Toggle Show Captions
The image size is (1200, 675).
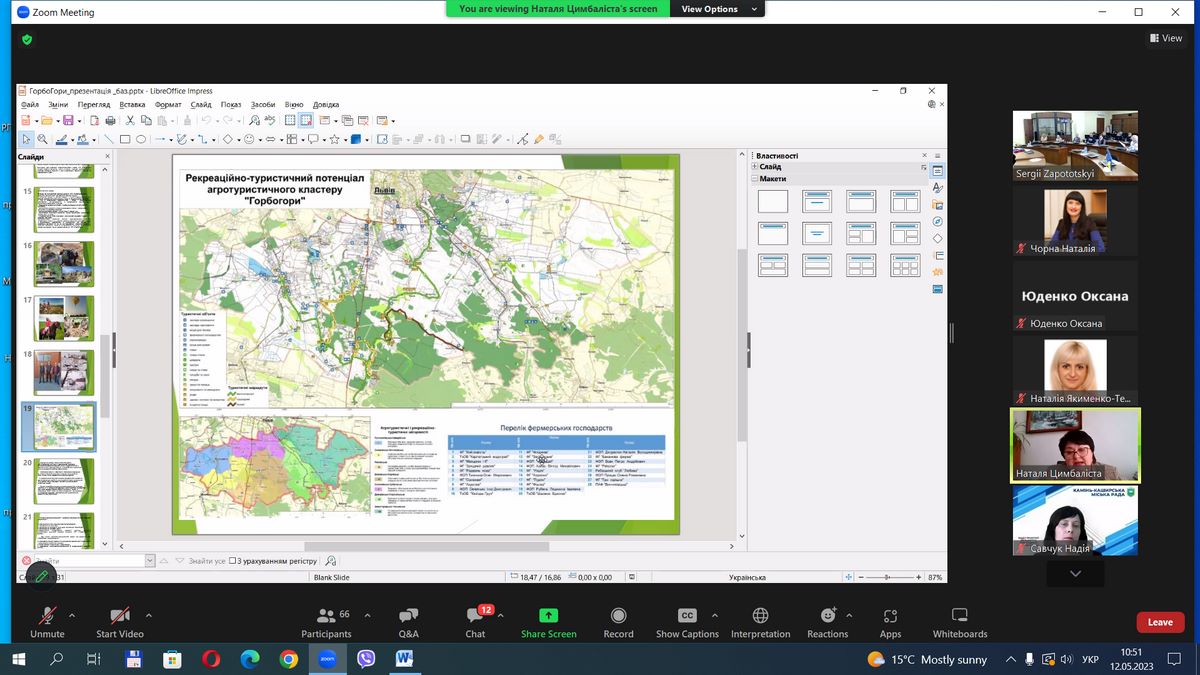pos(687,616)
